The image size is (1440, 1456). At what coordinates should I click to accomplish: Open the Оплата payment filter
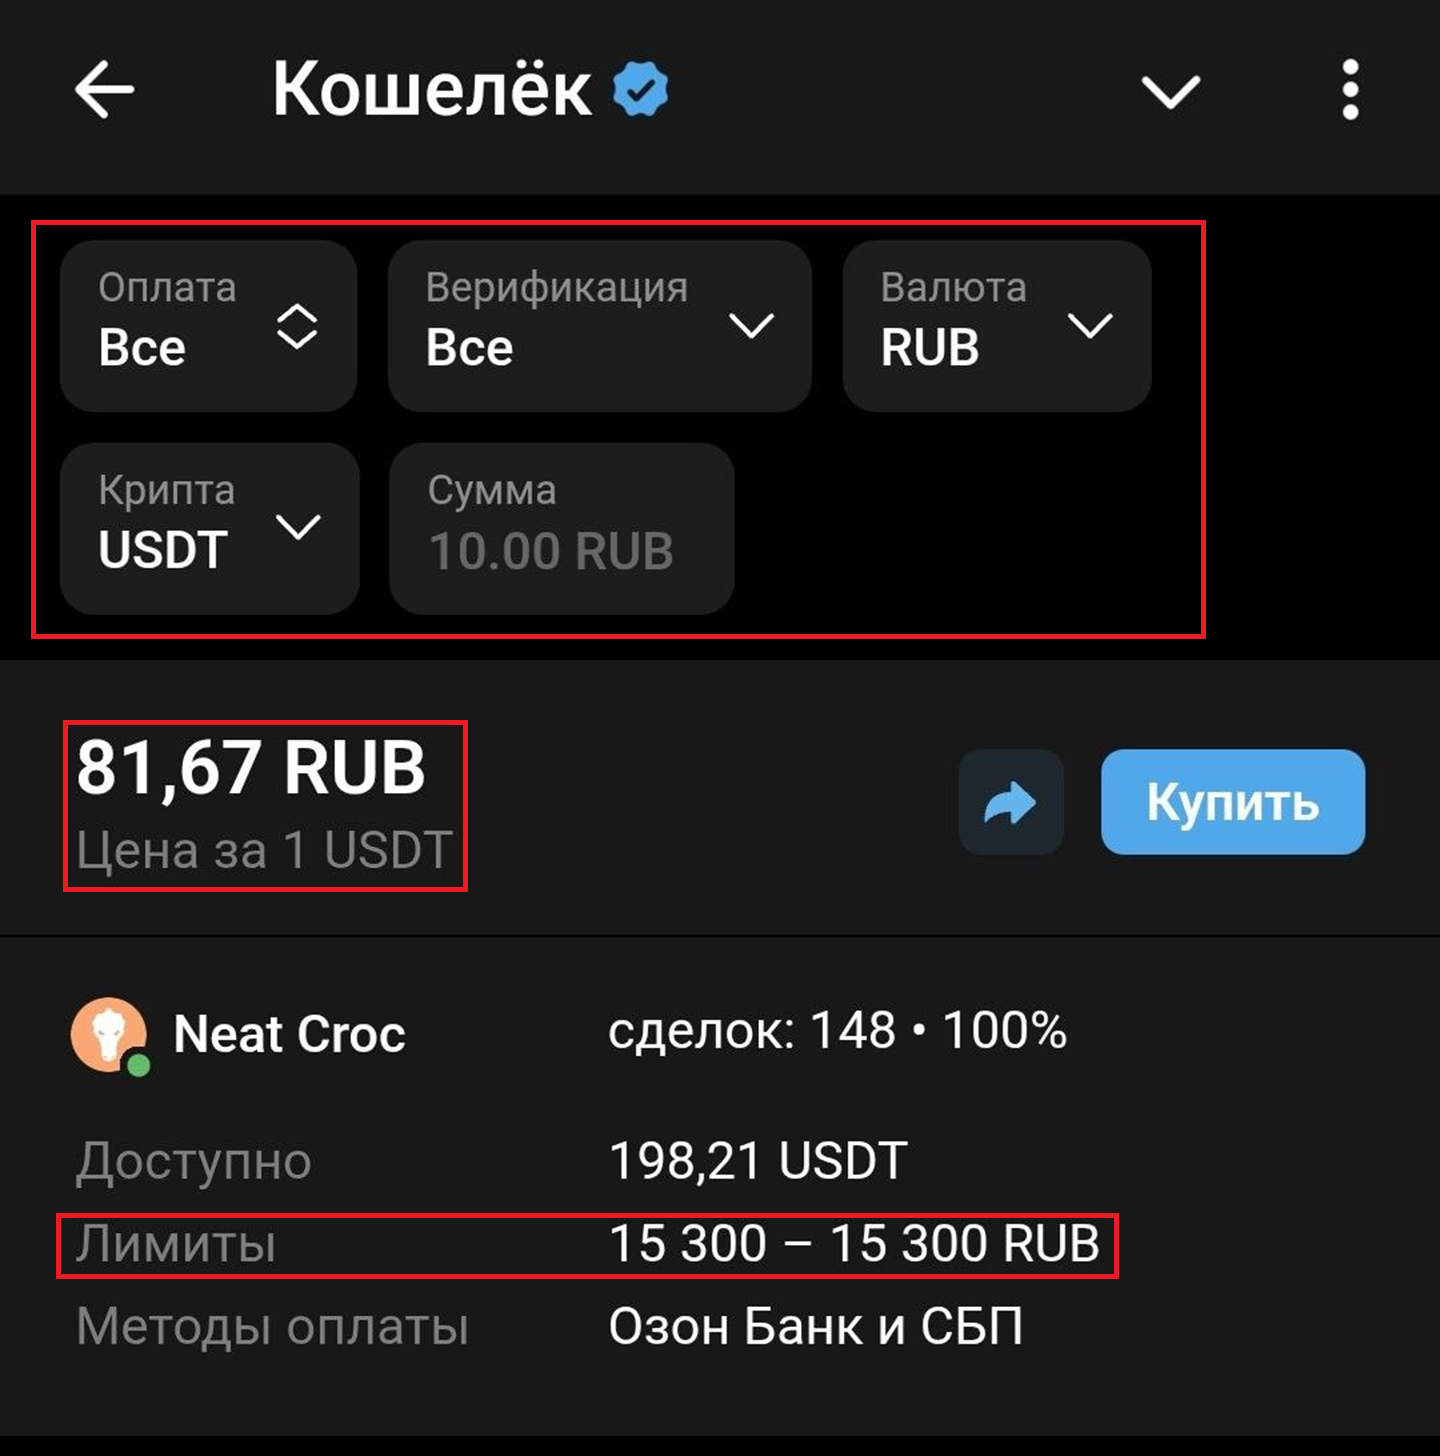click(x=208, y=326)
